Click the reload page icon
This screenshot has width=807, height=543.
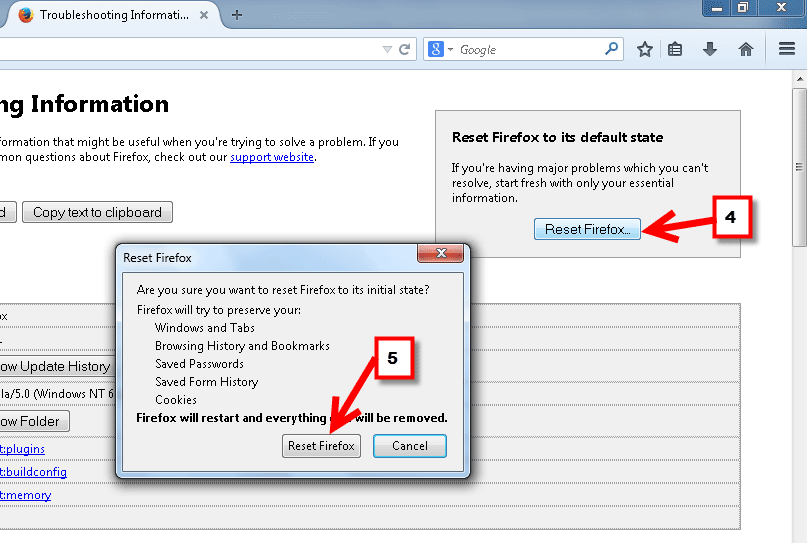click(405, 49)
